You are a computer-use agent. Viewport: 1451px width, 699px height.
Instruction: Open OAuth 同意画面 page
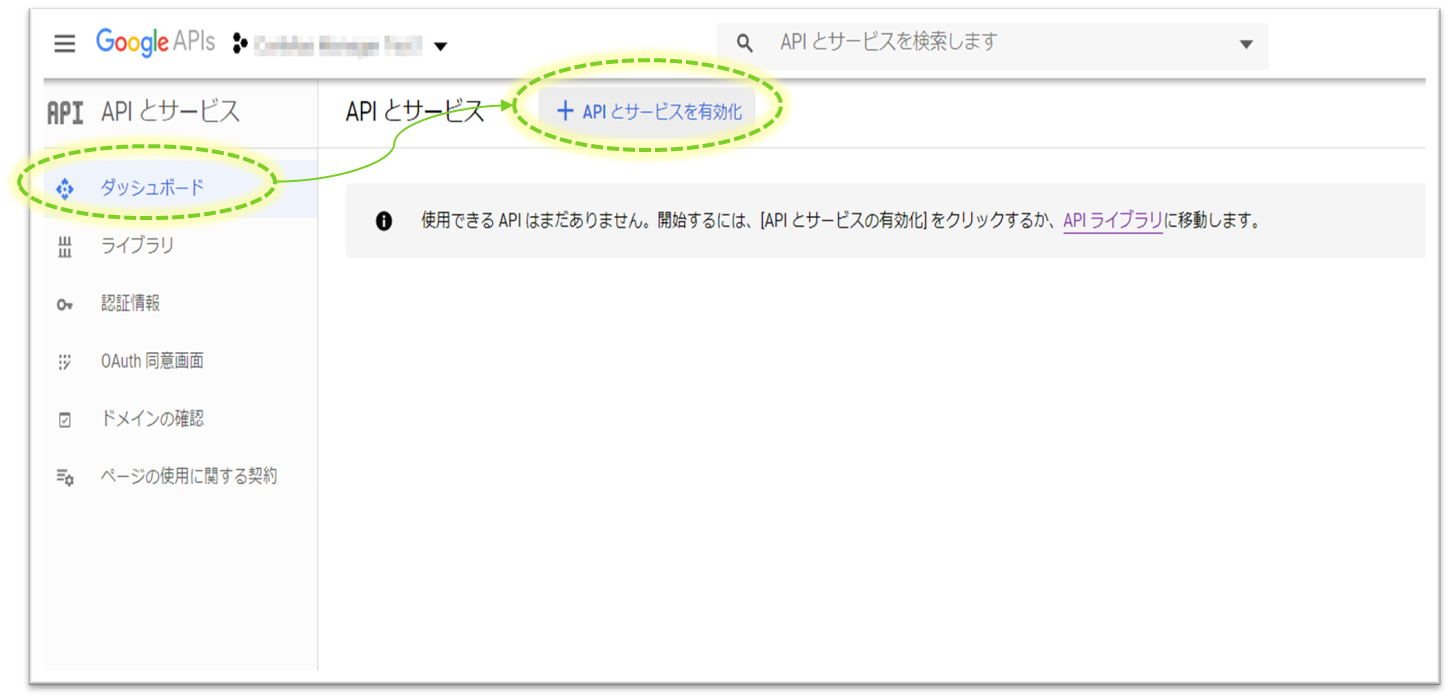click(x=152, y=361)
